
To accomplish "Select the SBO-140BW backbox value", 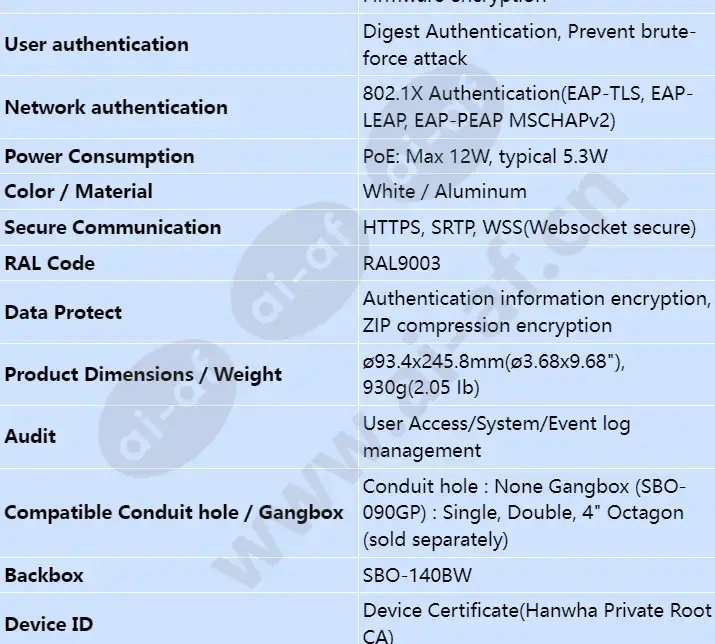I will tap(417, 576).
